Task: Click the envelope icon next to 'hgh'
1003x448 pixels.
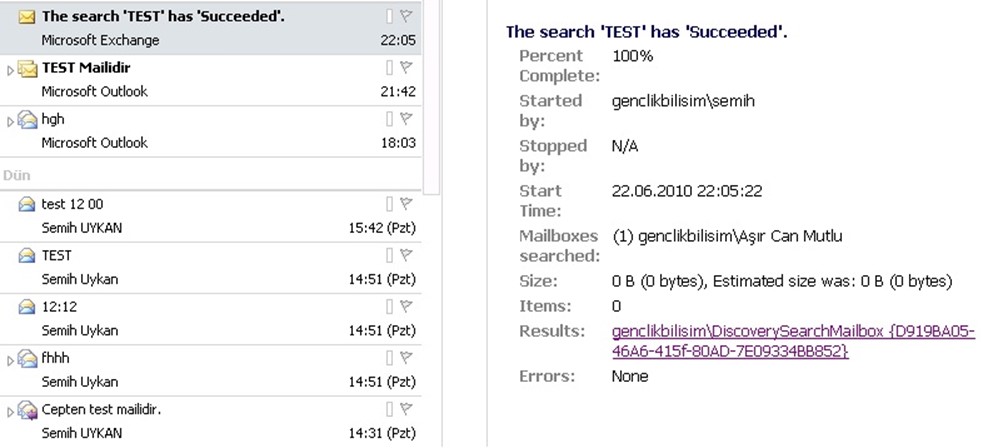Action: pyautogui.click(x=28, y=120)
